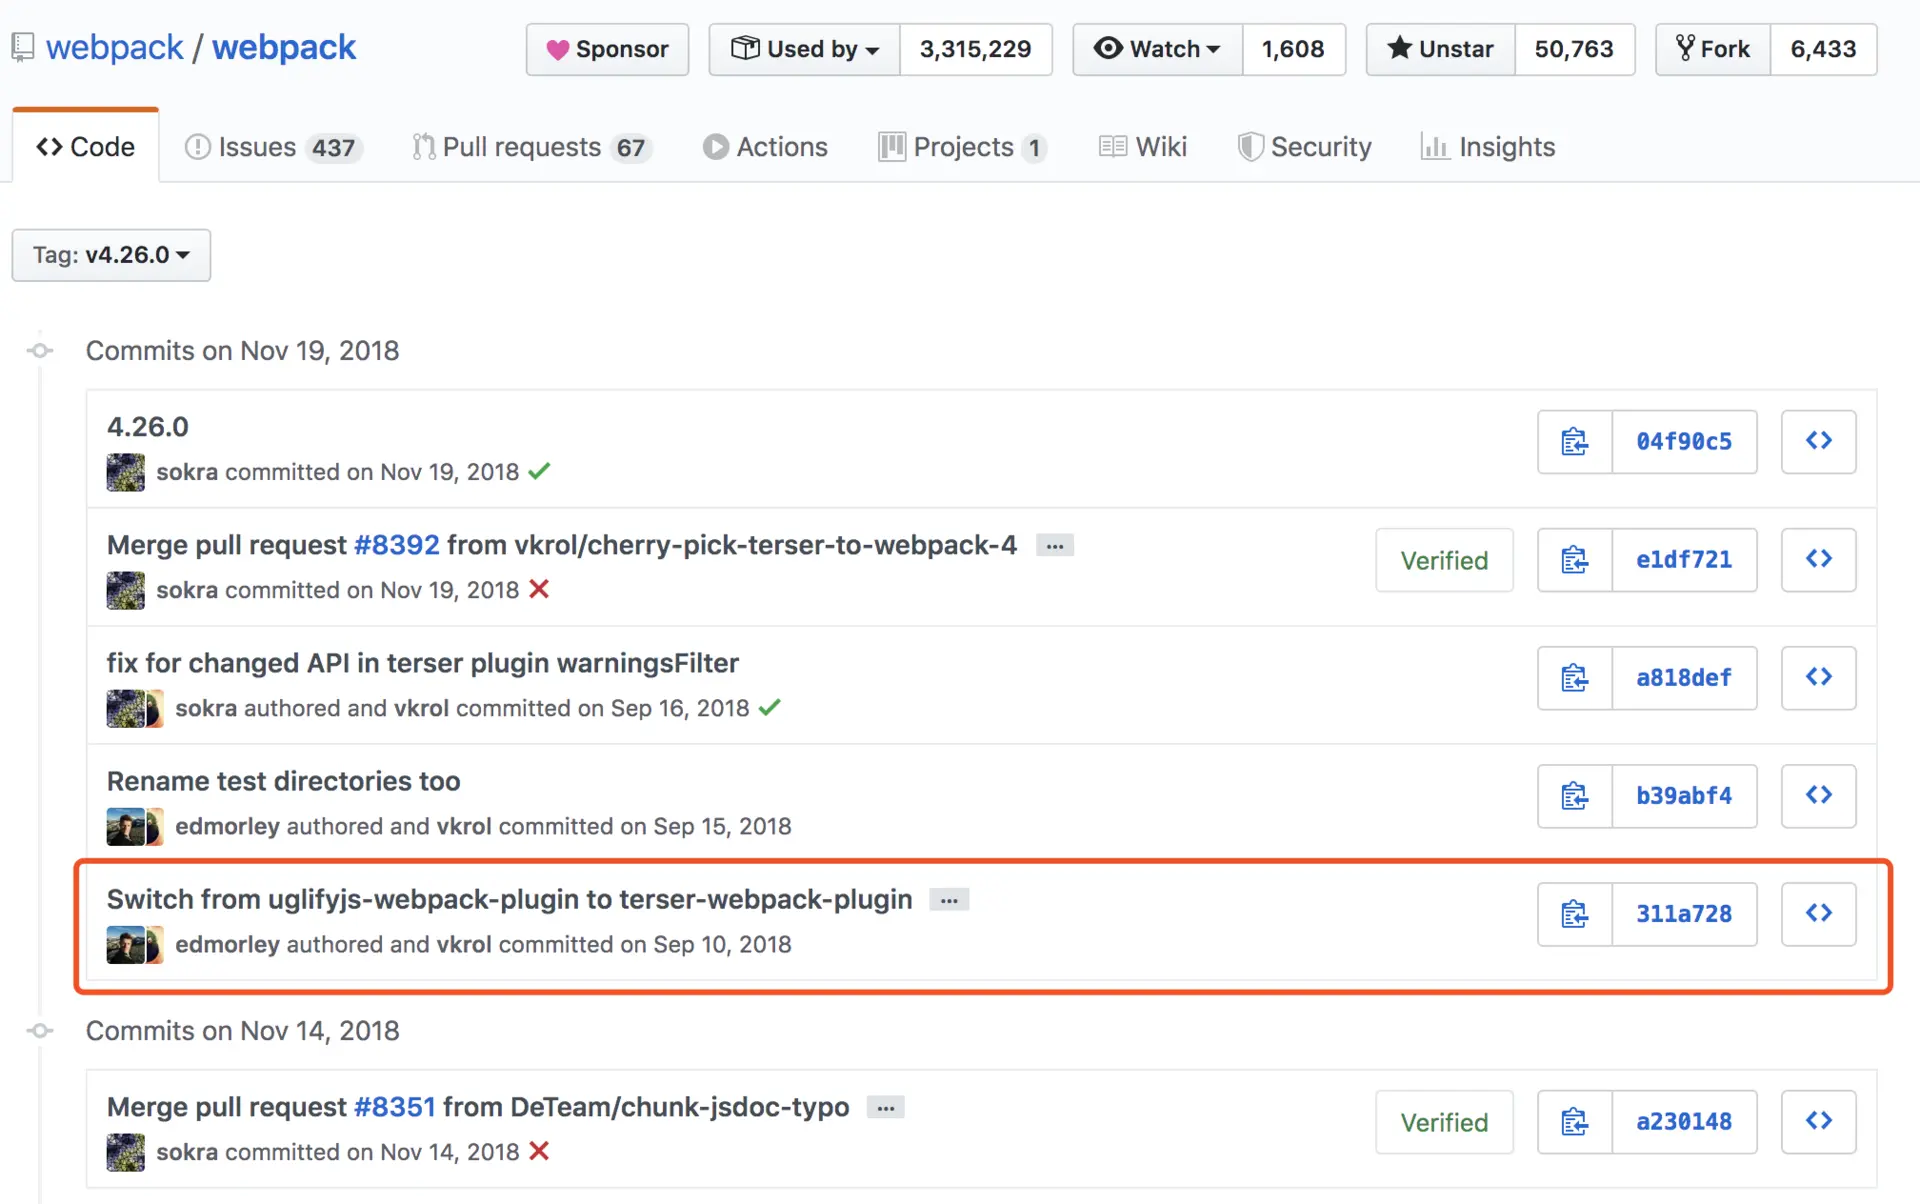This screenshot has height=1204, width=1920.
Task: Open commit hash e1df721
Action: (x=1684, y=559)
